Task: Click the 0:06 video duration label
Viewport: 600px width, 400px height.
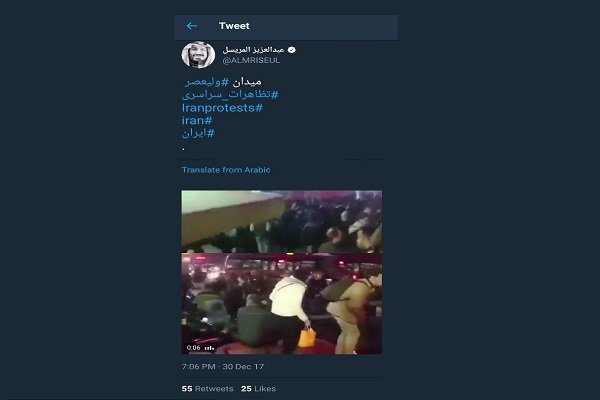Action: [194, 348]
